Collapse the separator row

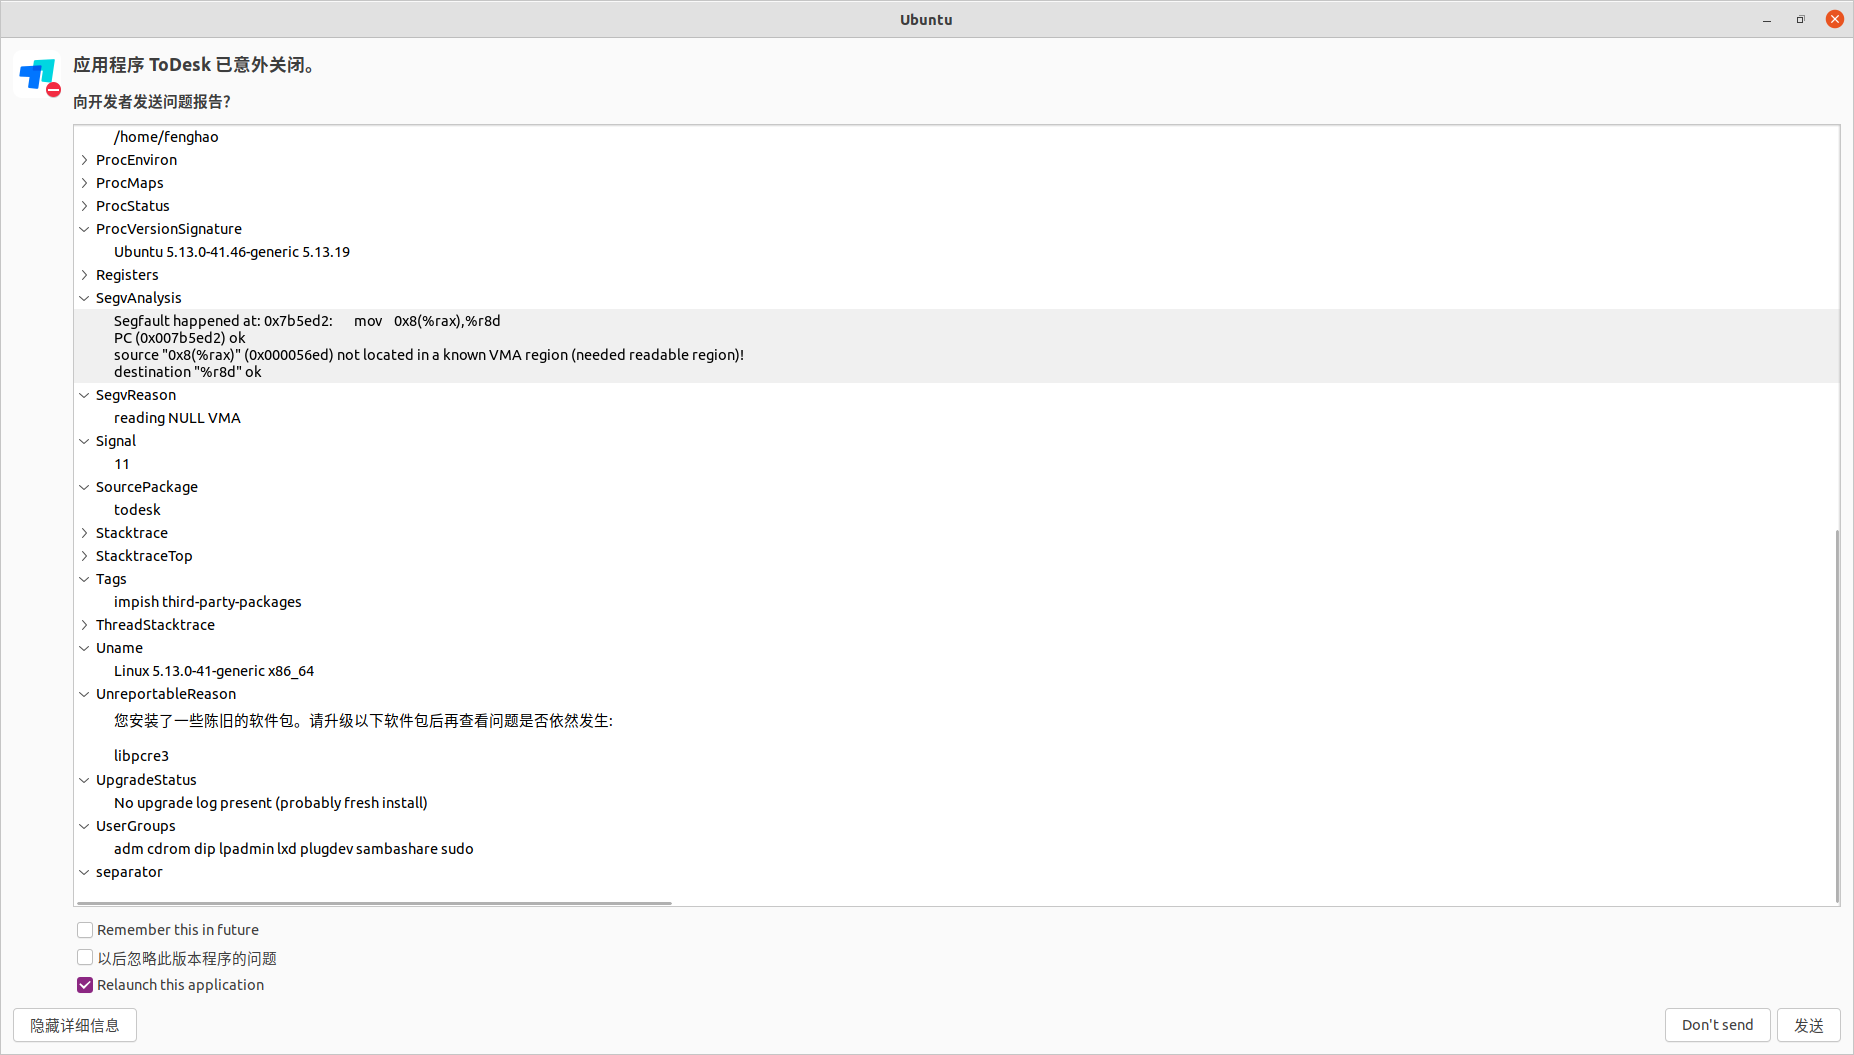tap(85, 872)
